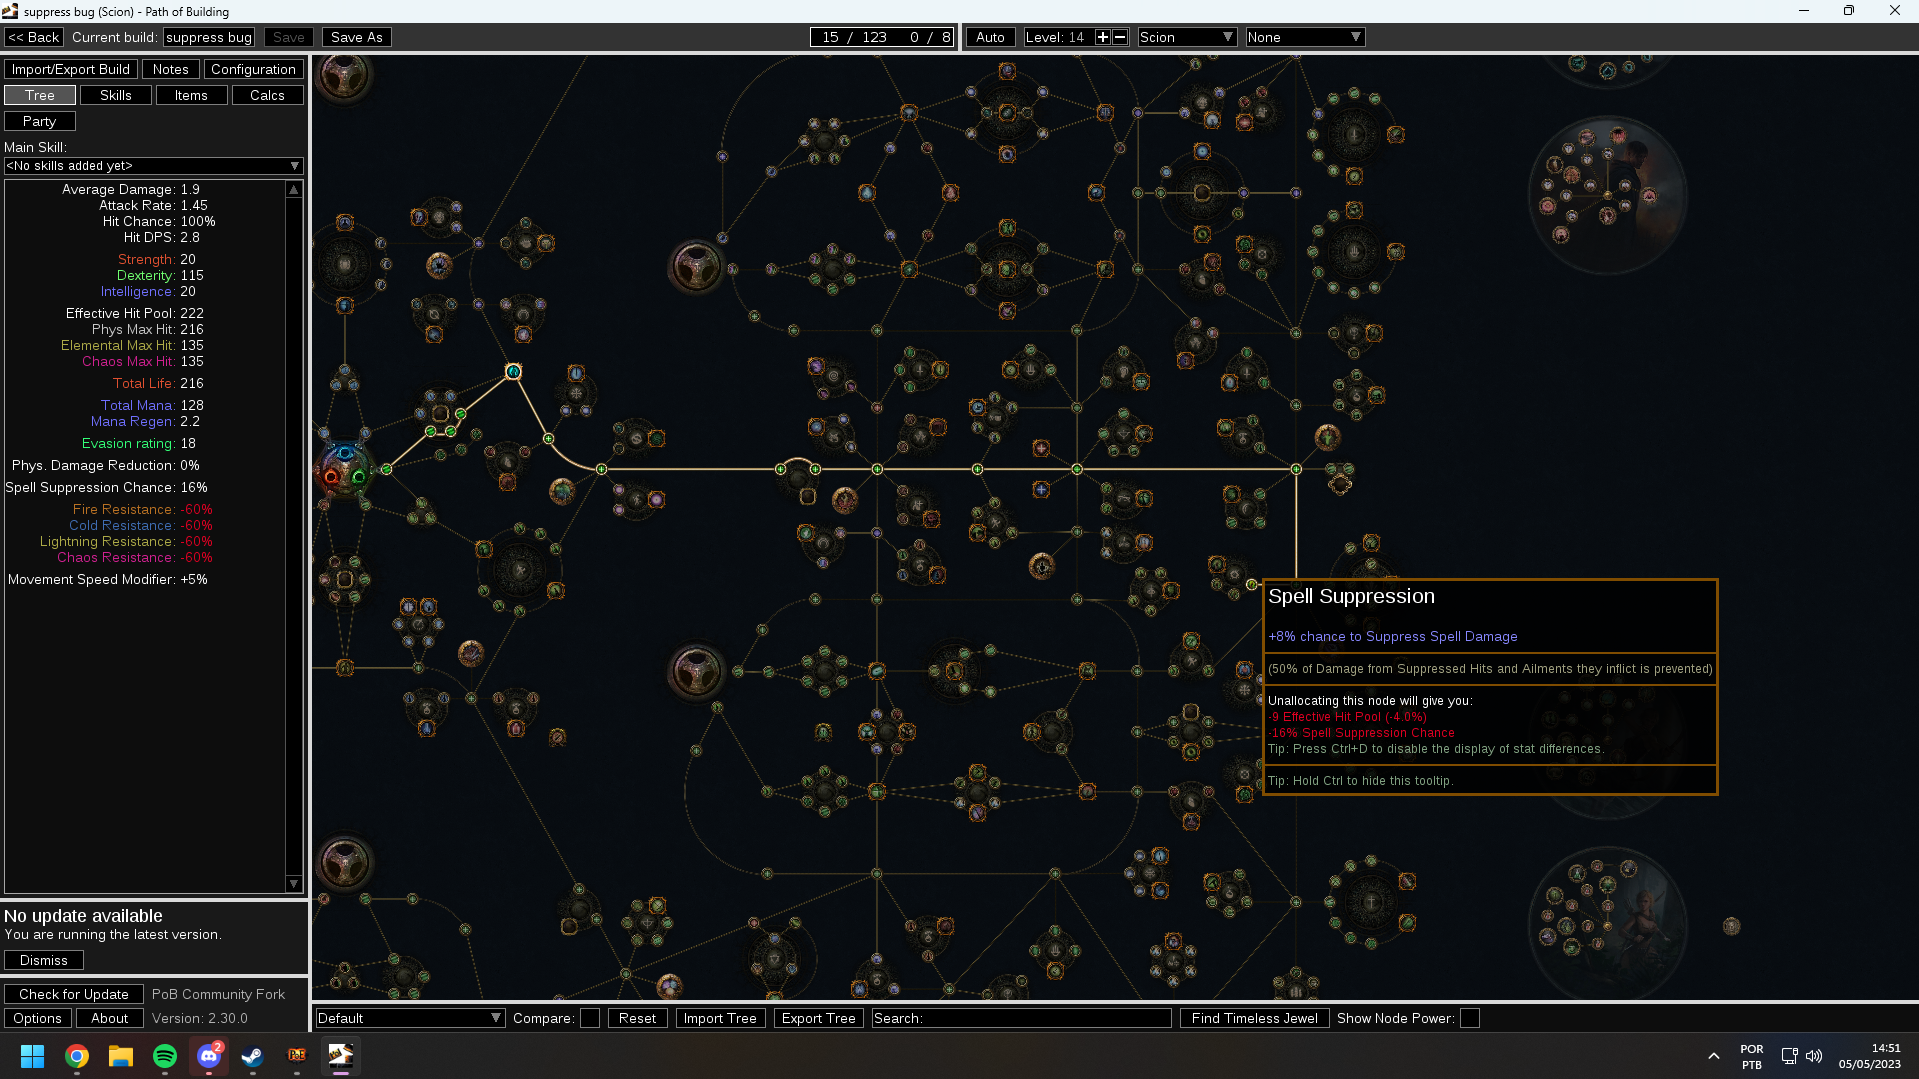The height and width of the screenshot is (1079, 1919).
Task: Click the Scion class start node
Action: tap(345, 468)
